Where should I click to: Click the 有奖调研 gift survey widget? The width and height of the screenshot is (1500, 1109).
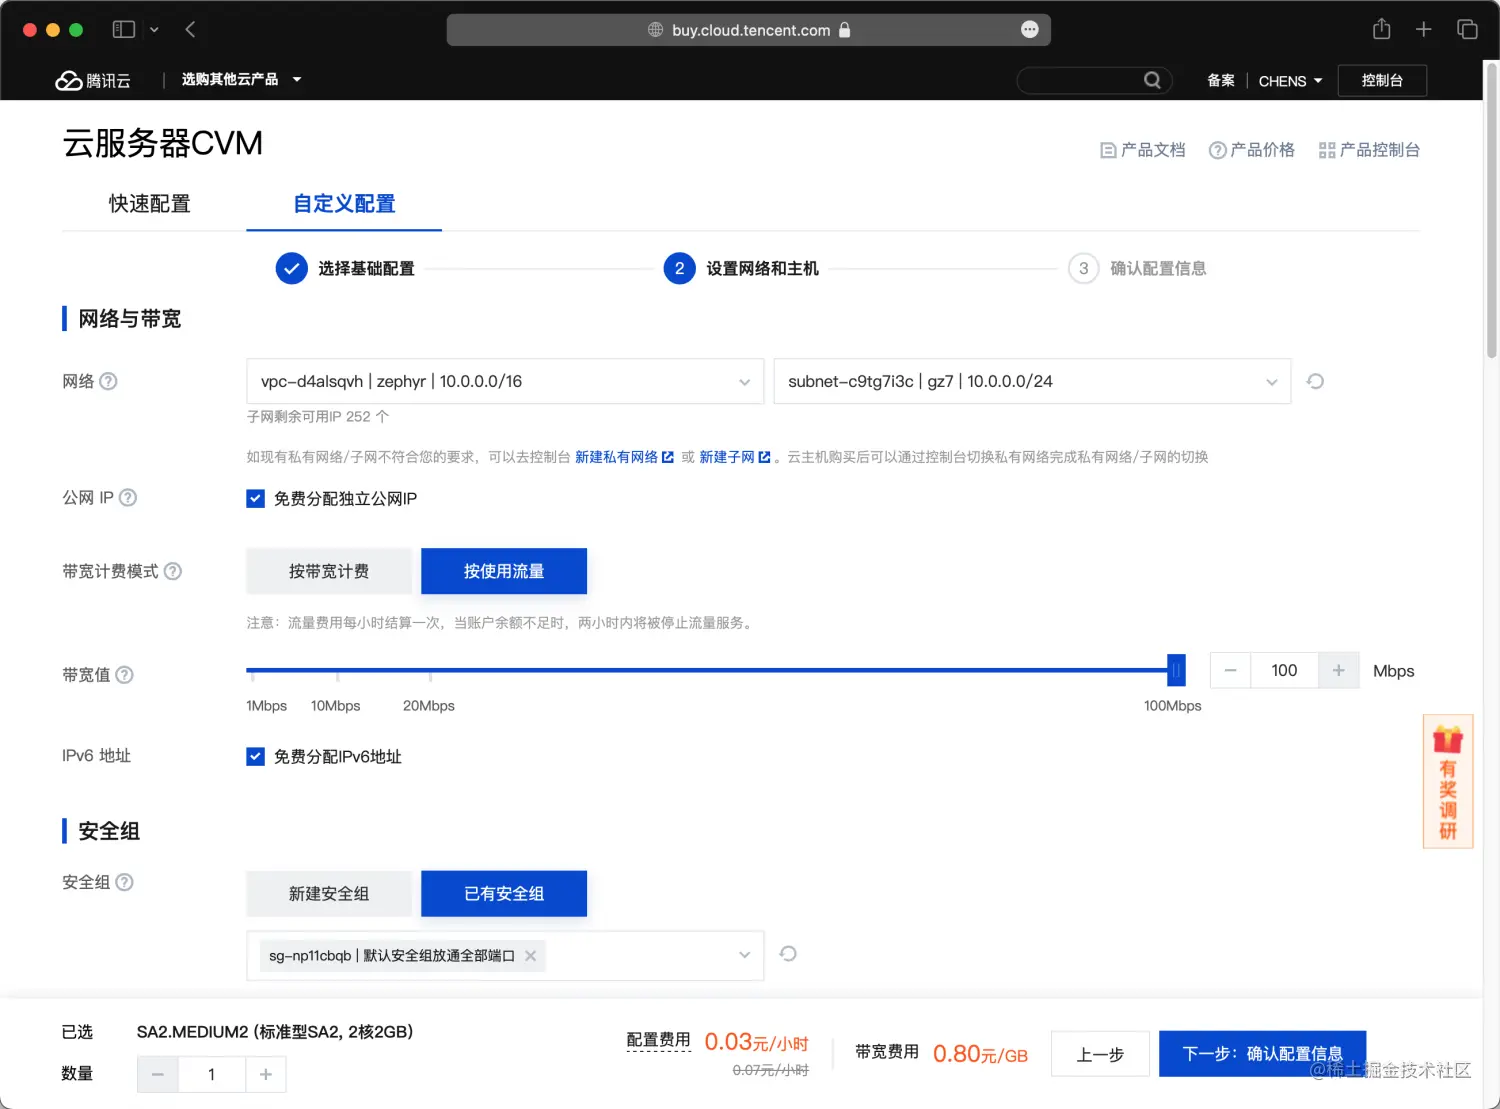(1448, 782)
